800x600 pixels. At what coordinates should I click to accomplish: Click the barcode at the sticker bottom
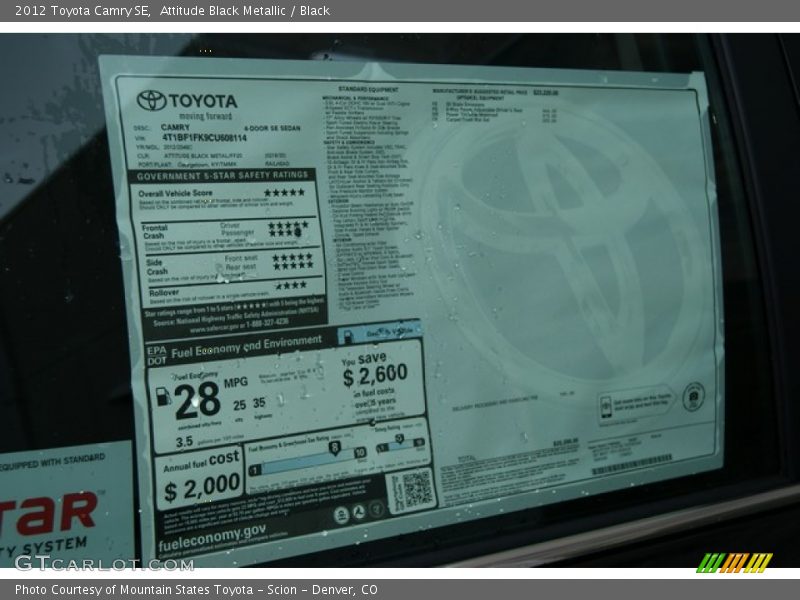coord(631,466)
